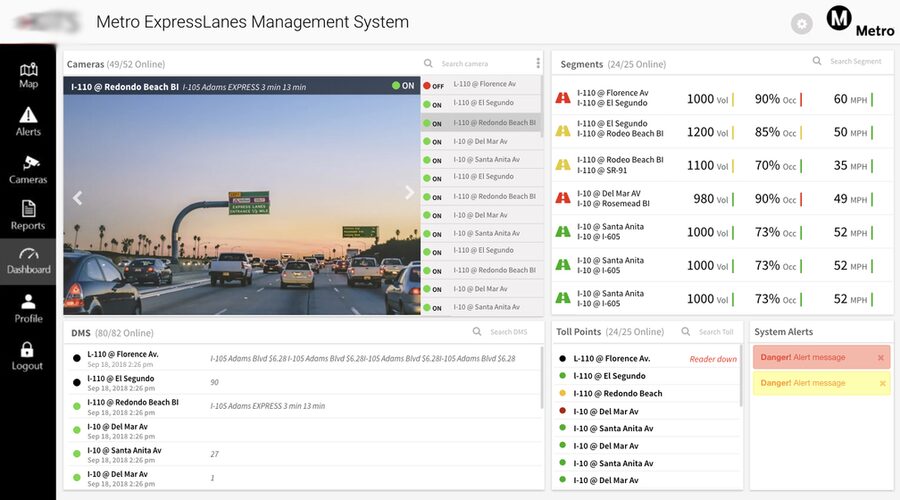The height and width of the screenshot is (500, 900).
Task: Open the yellow Danger alert message
Action: point(821,383)
